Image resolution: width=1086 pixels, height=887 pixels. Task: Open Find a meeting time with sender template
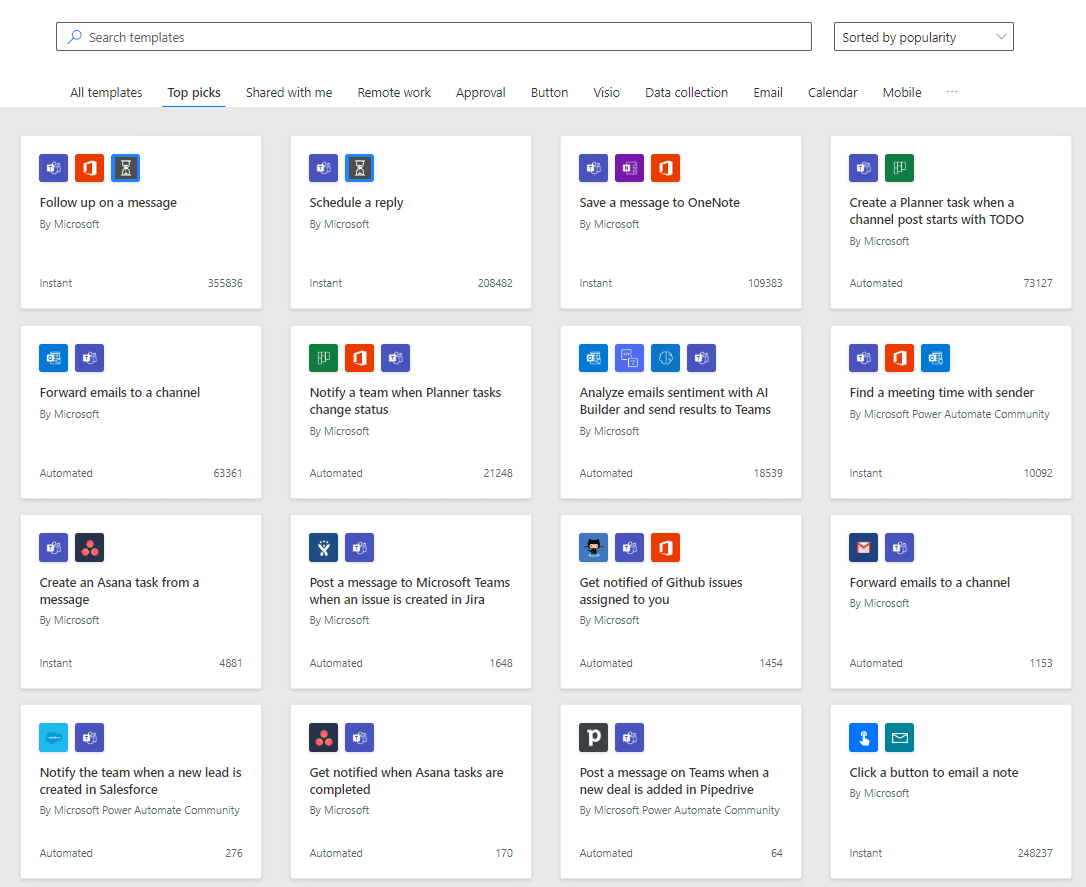pyautogui.click(x=941, y=393)
